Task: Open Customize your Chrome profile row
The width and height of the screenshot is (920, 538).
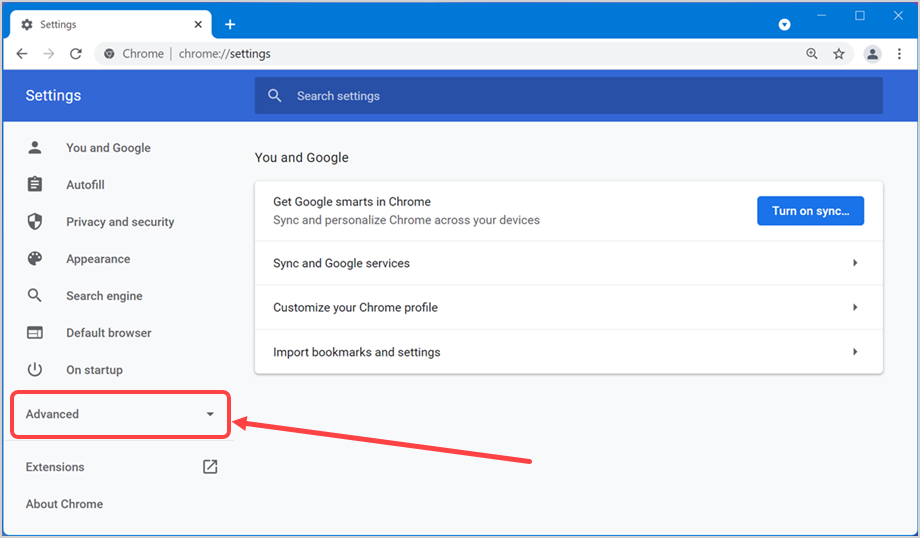Action: (x=569, y=307)
